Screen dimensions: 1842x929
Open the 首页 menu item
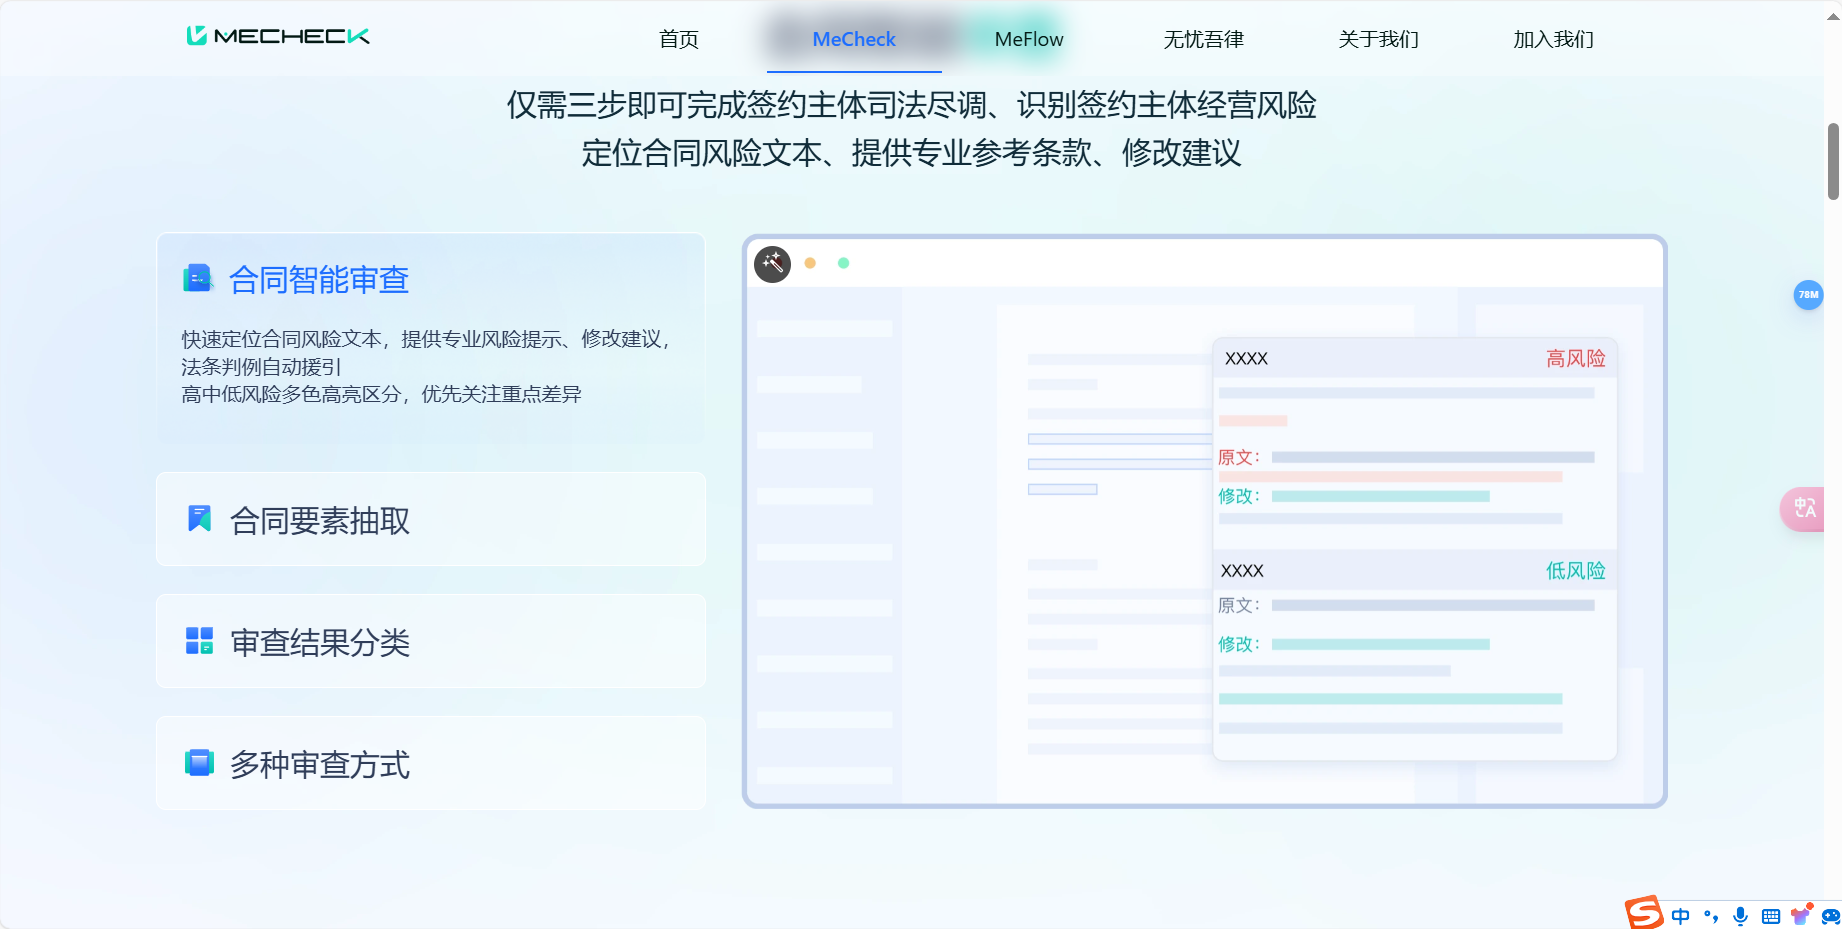[x=678, y=39]
